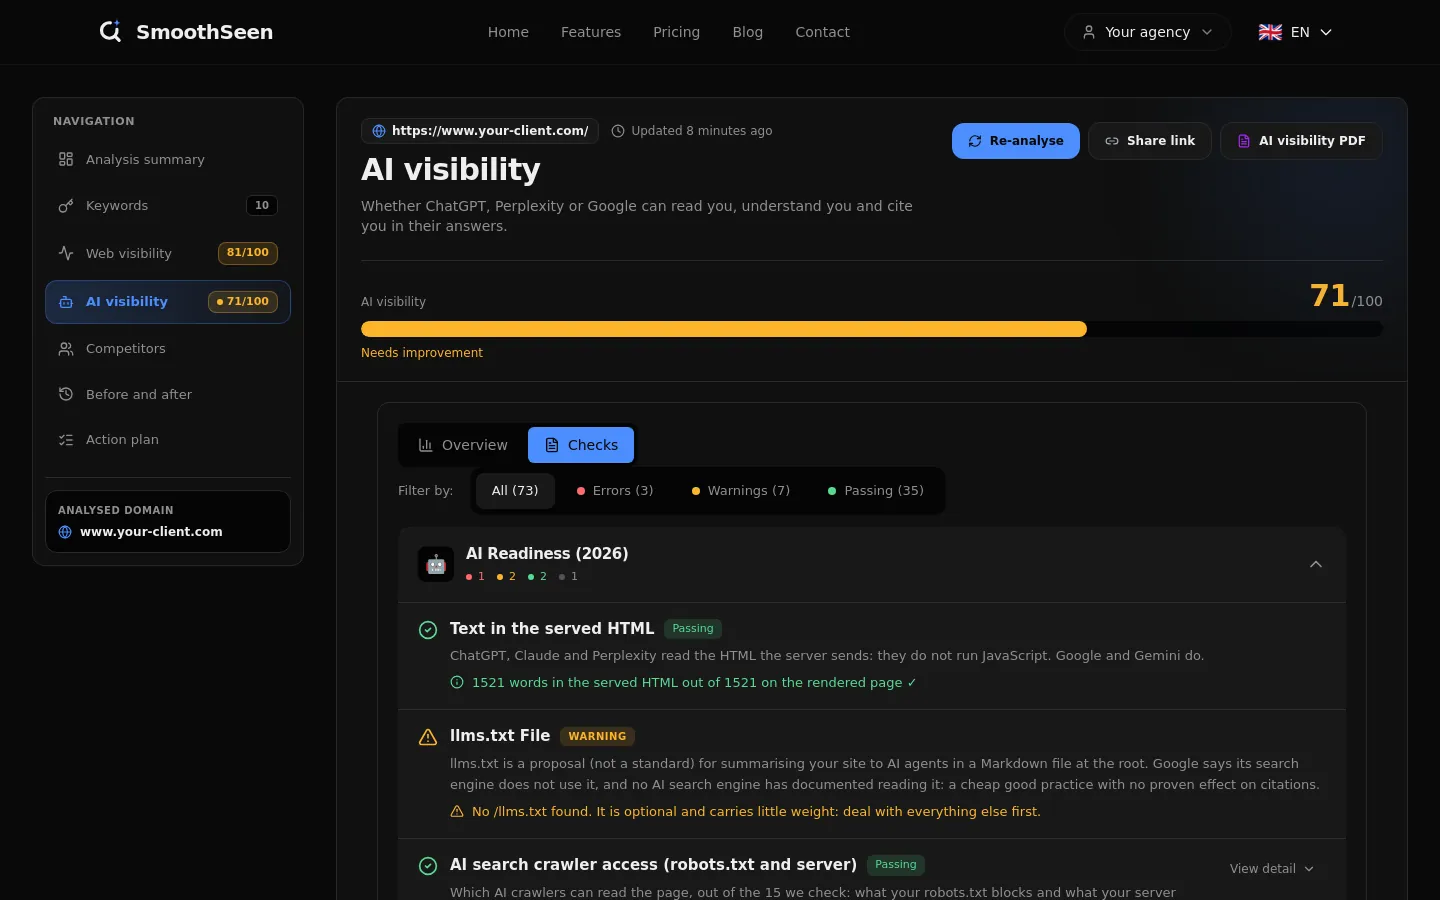Open Competitors in sidebar
The image size is (1440, 900).
pyautogui.click(x=168, y=349)
